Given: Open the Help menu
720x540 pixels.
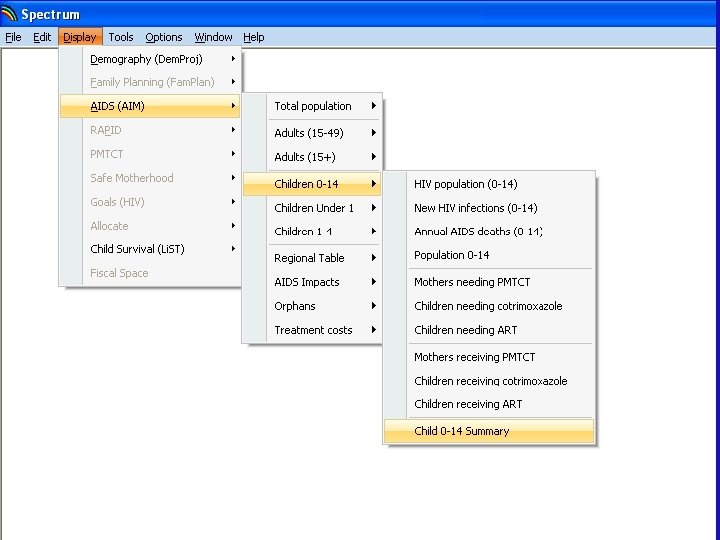Looking at the screenshot, I should pos(253,37).
